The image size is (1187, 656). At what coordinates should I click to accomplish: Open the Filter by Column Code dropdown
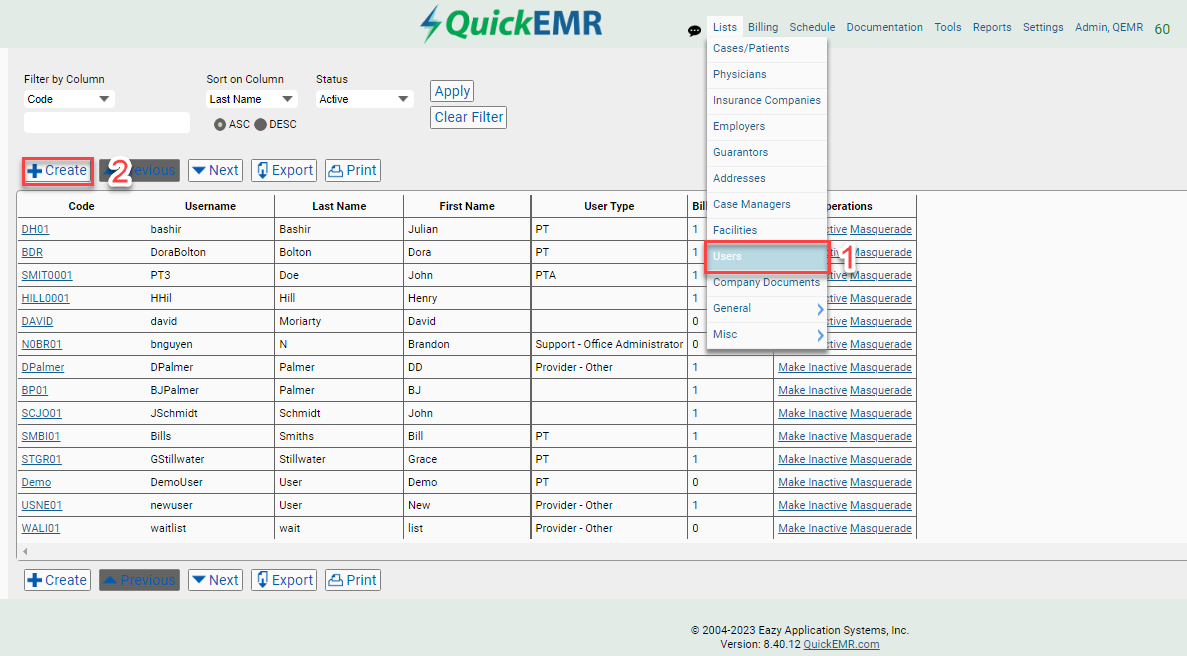69,99
